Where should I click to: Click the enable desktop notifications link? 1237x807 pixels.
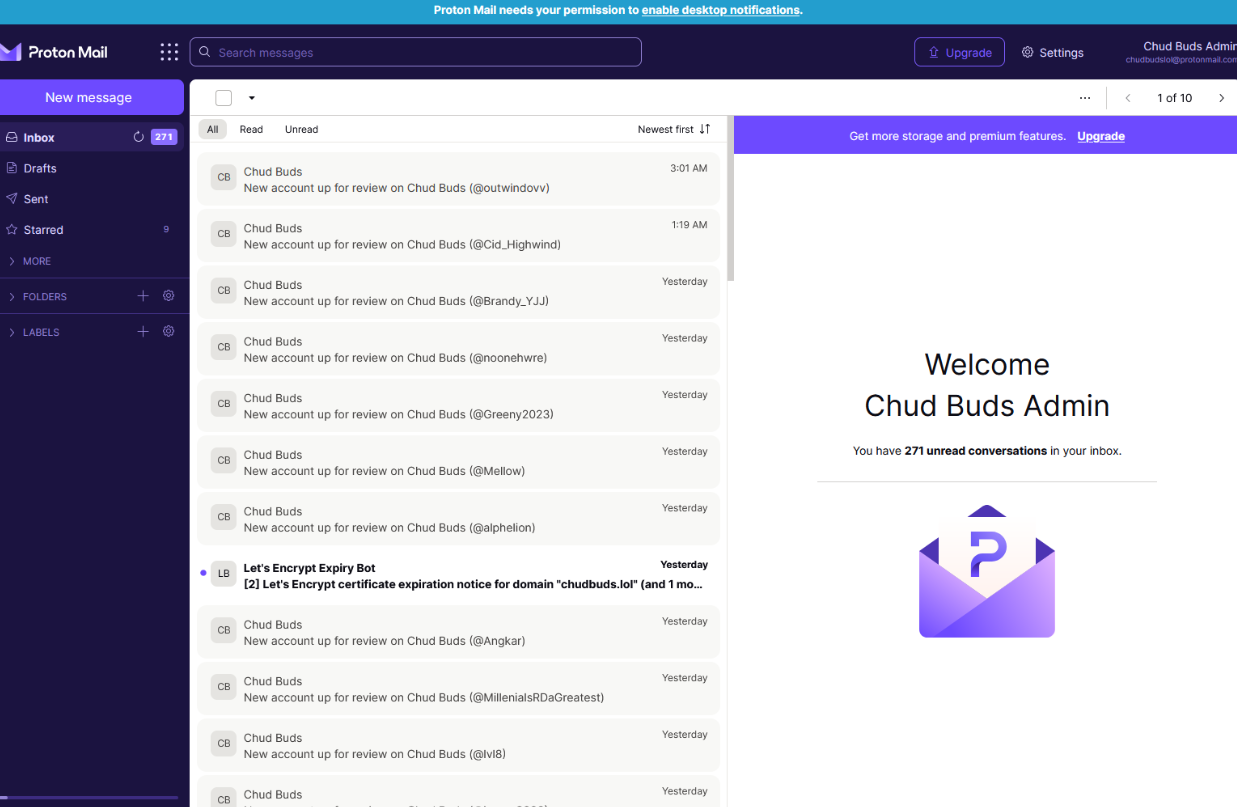click(721, 10)
